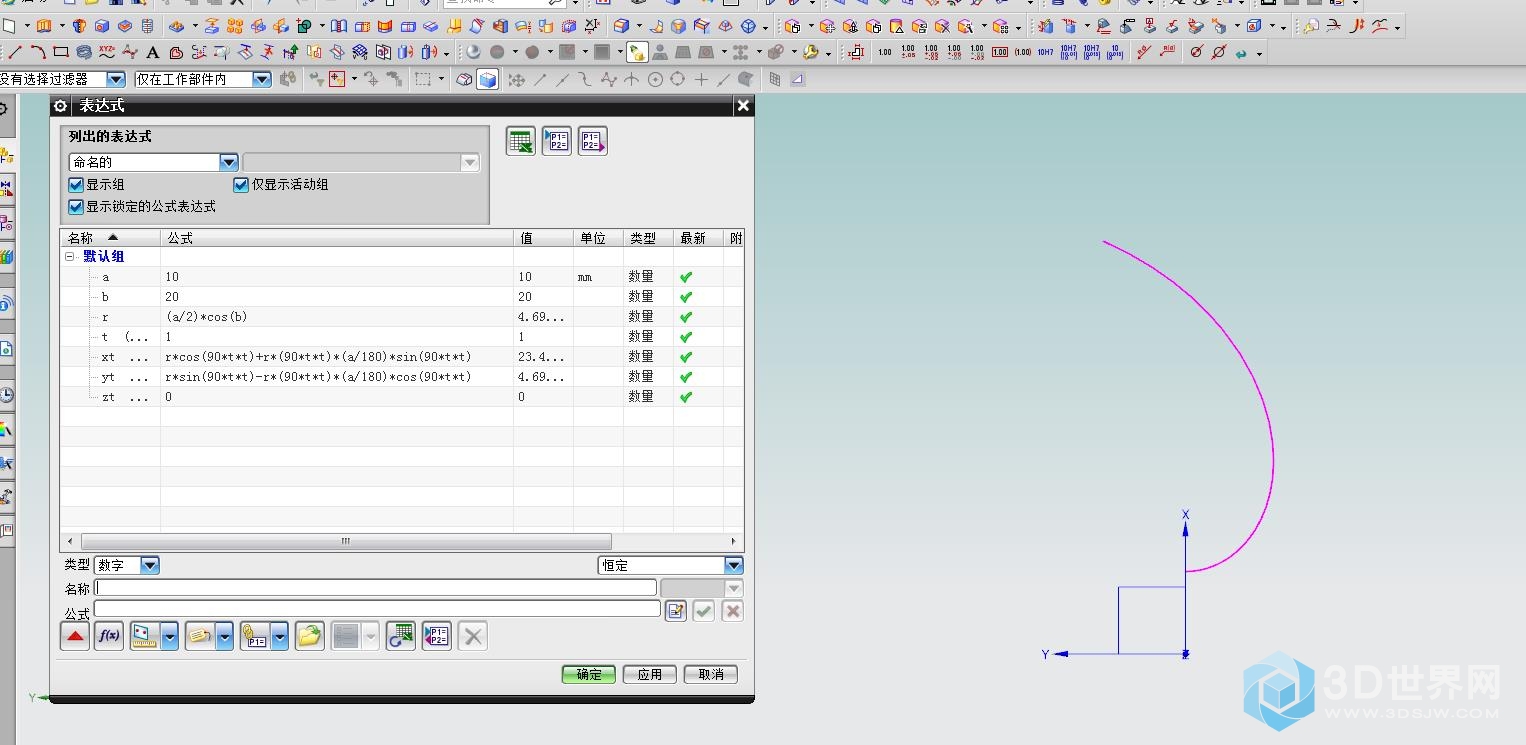Click the 取消 button
1526x745 pixels.
[x=711, y=674]
